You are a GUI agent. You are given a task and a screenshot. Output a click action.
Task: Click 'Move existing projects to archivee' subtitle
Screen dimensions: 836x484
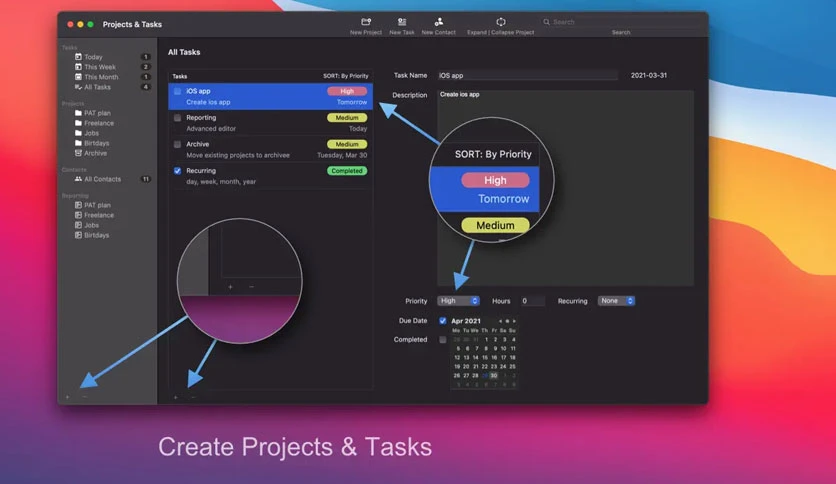tap(238, 155)
